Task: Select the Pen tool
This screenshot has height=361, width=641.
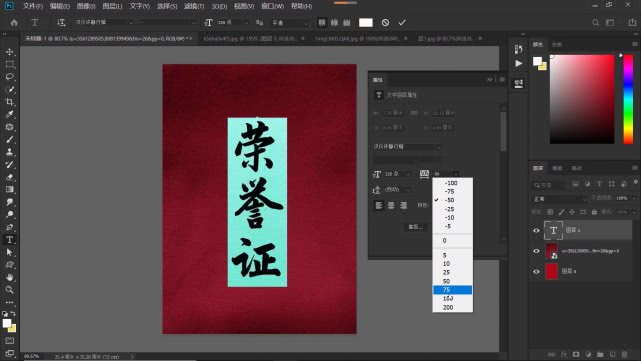Action: click(9, 227)
